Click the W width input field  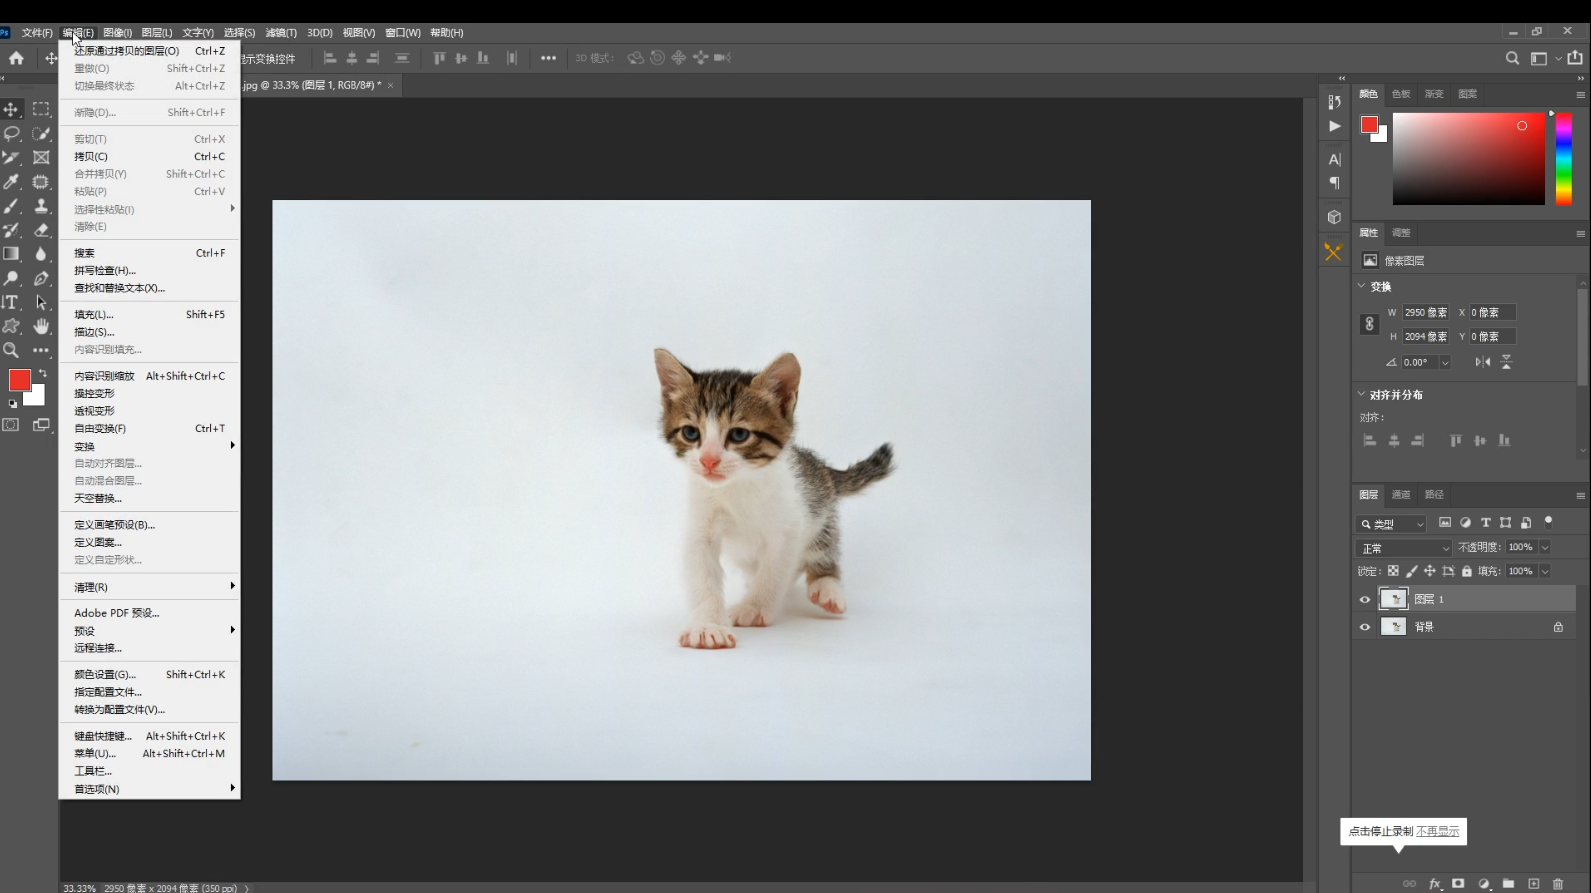pyautogui.click(x=1425, y=312)
